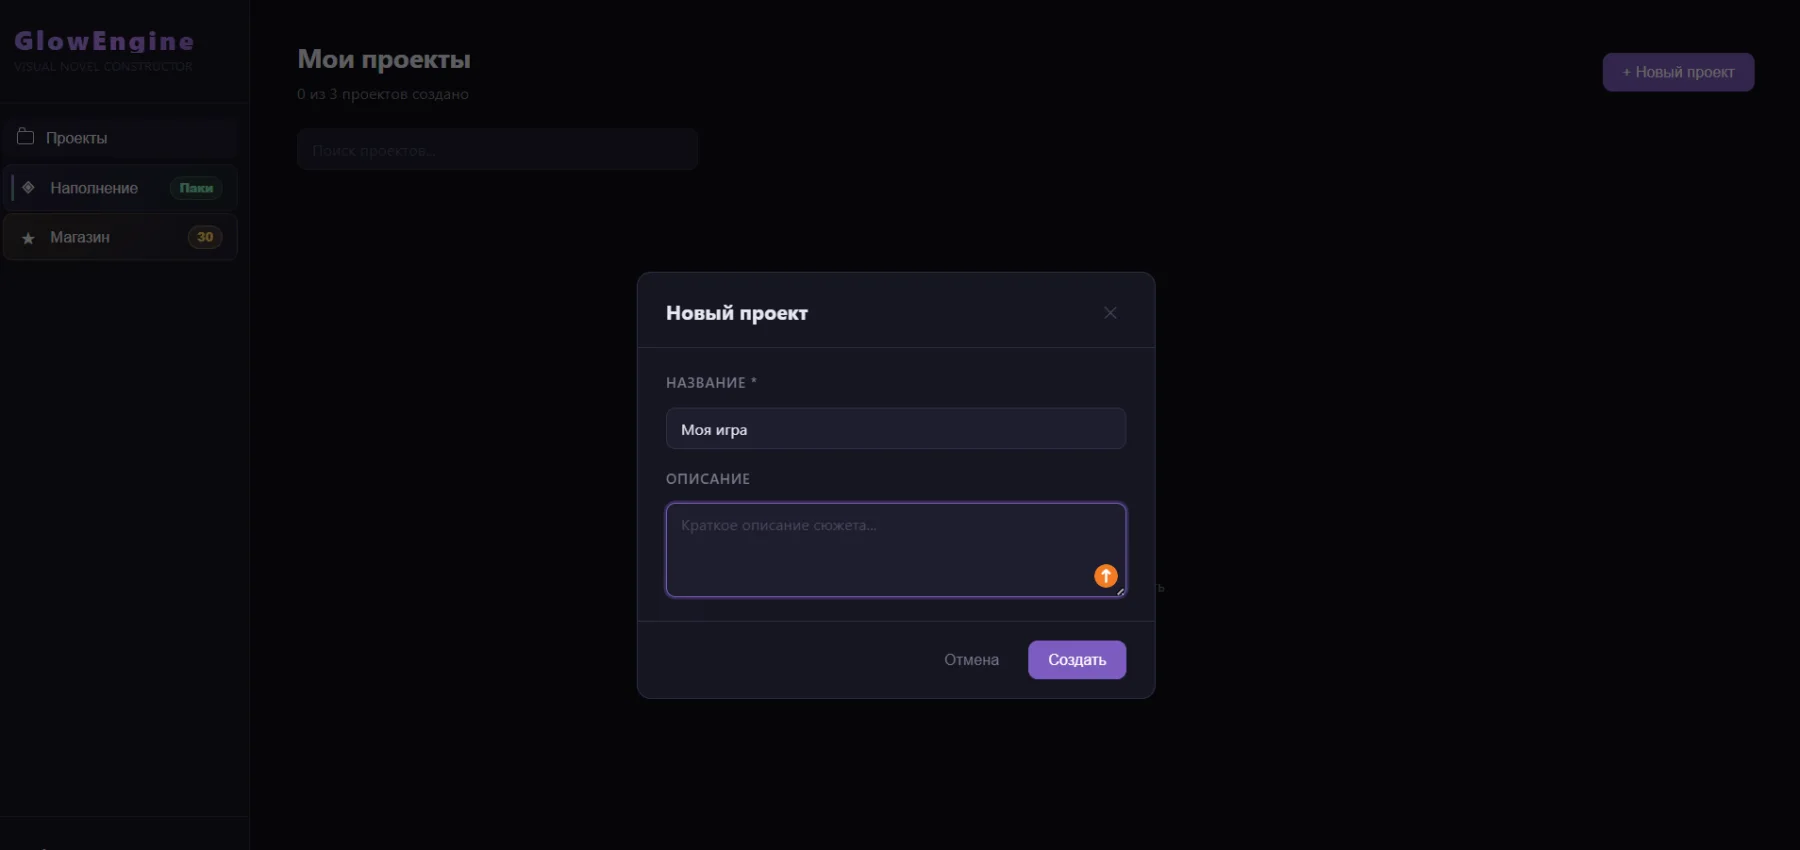This screenshot has width=1800, height=850.
Task: Click the resize grip of the description box
Action: tap(1120, 591)
